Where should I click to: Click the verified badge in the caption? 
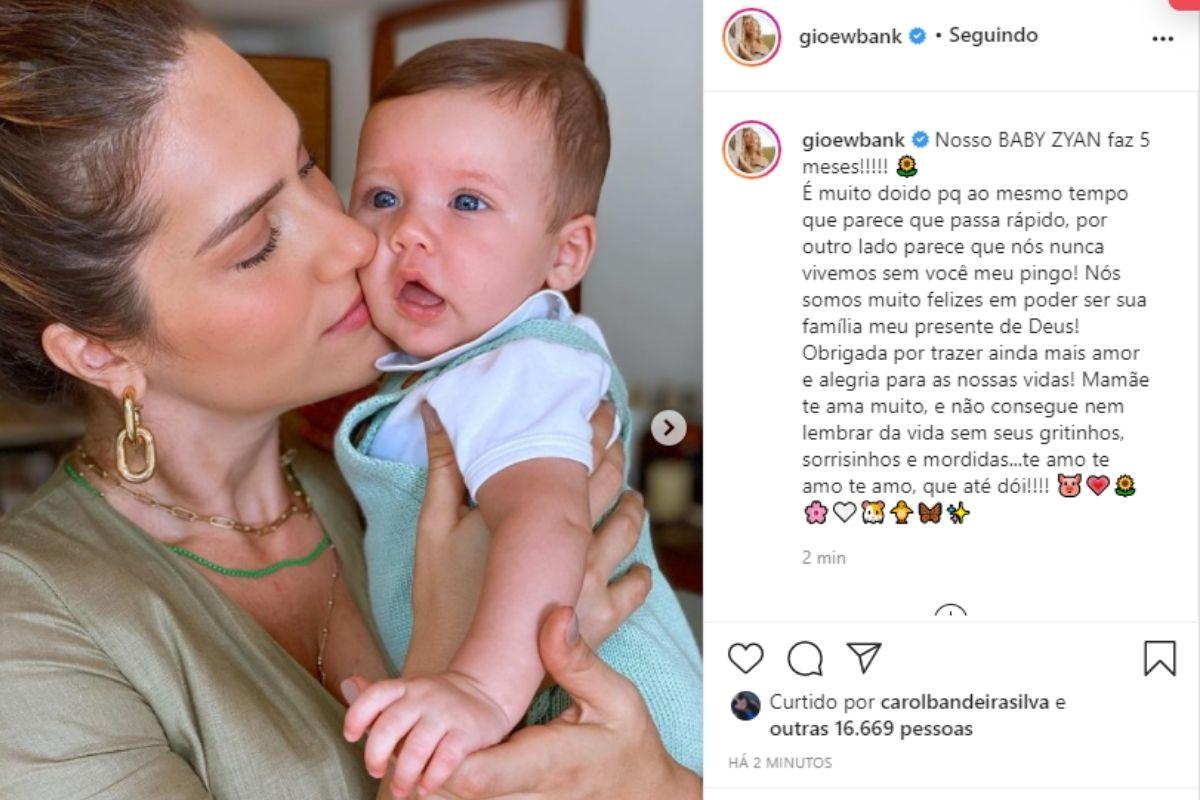(917, 141)
